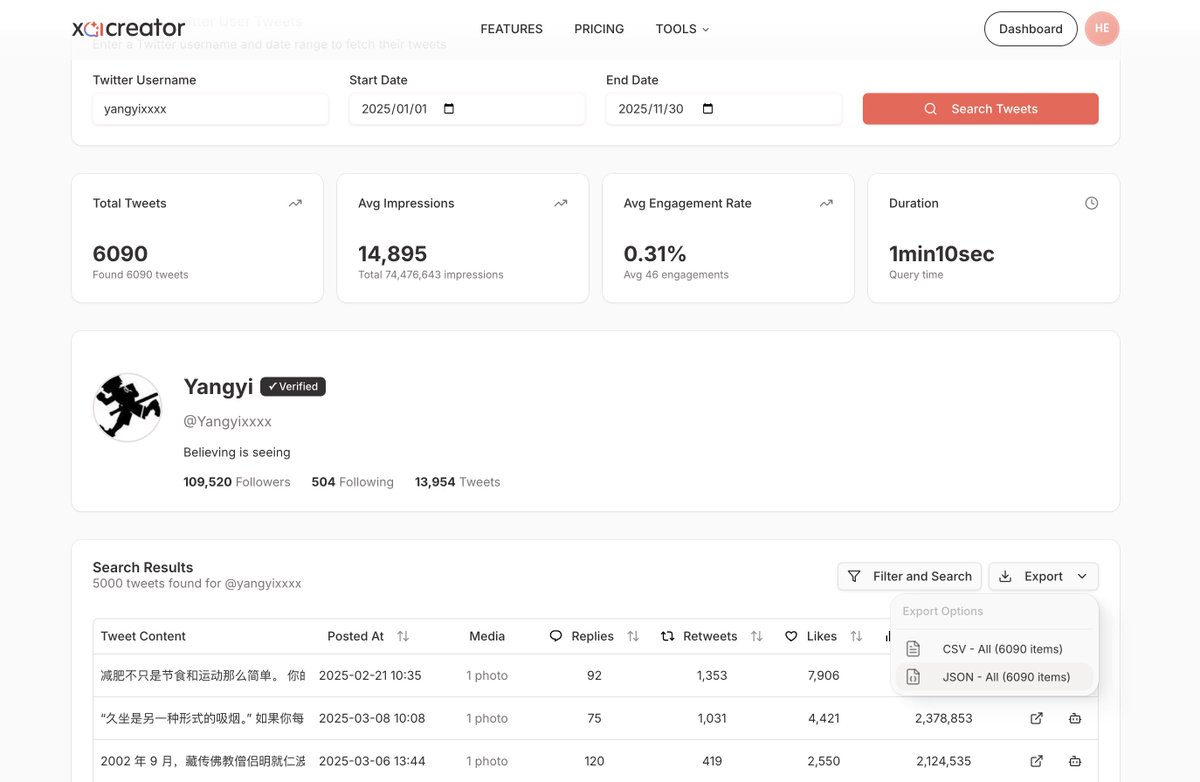Click robot icon in the 2,124,535 impressions row
Image resolution: width=1200 pixels, height=782 pixels.
(1075, 761)
